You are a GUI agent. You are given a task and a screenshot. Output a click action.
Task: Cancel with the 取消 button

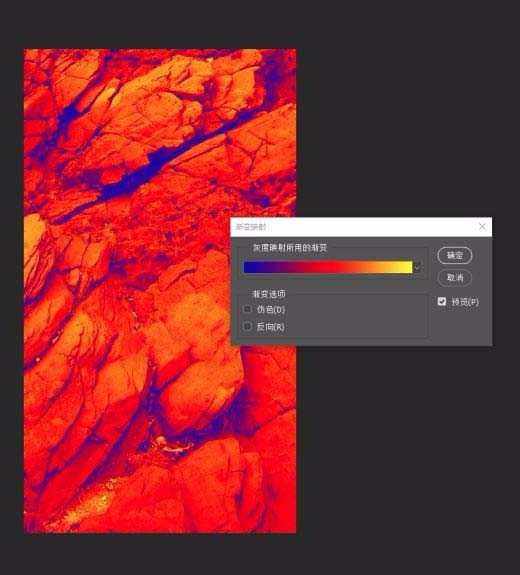[x=455, y=278]
